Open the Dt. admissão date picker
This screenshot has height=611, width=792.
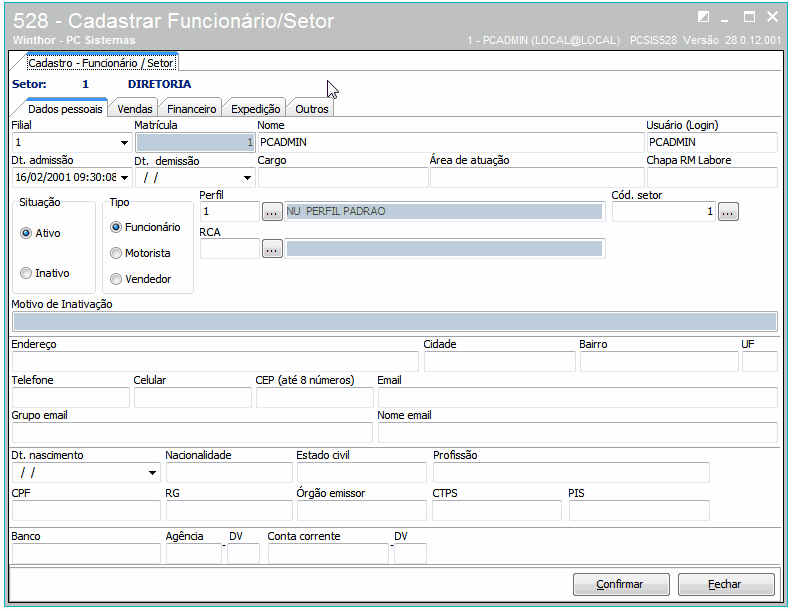pyautogui.click(x=124, y=178)
